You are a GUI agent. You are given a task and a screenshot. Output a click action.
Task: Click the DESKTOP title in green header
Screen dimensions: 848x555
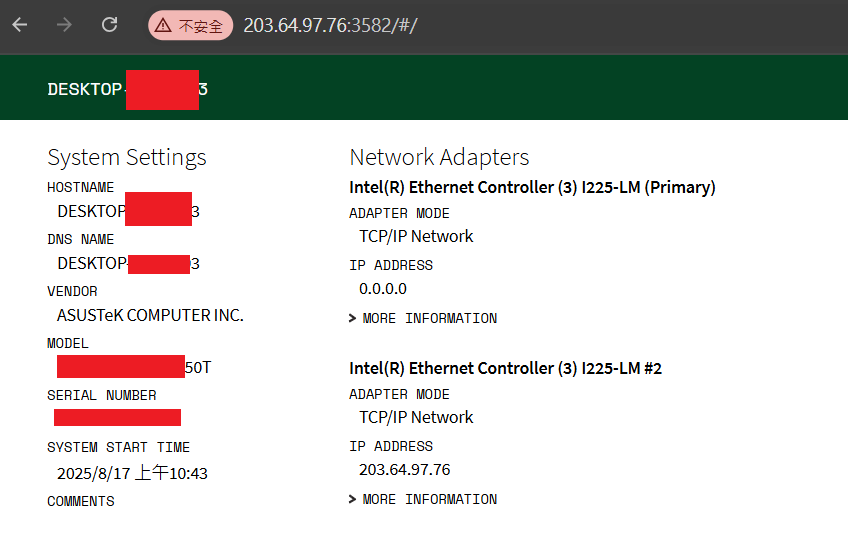(x=128, y=89)
